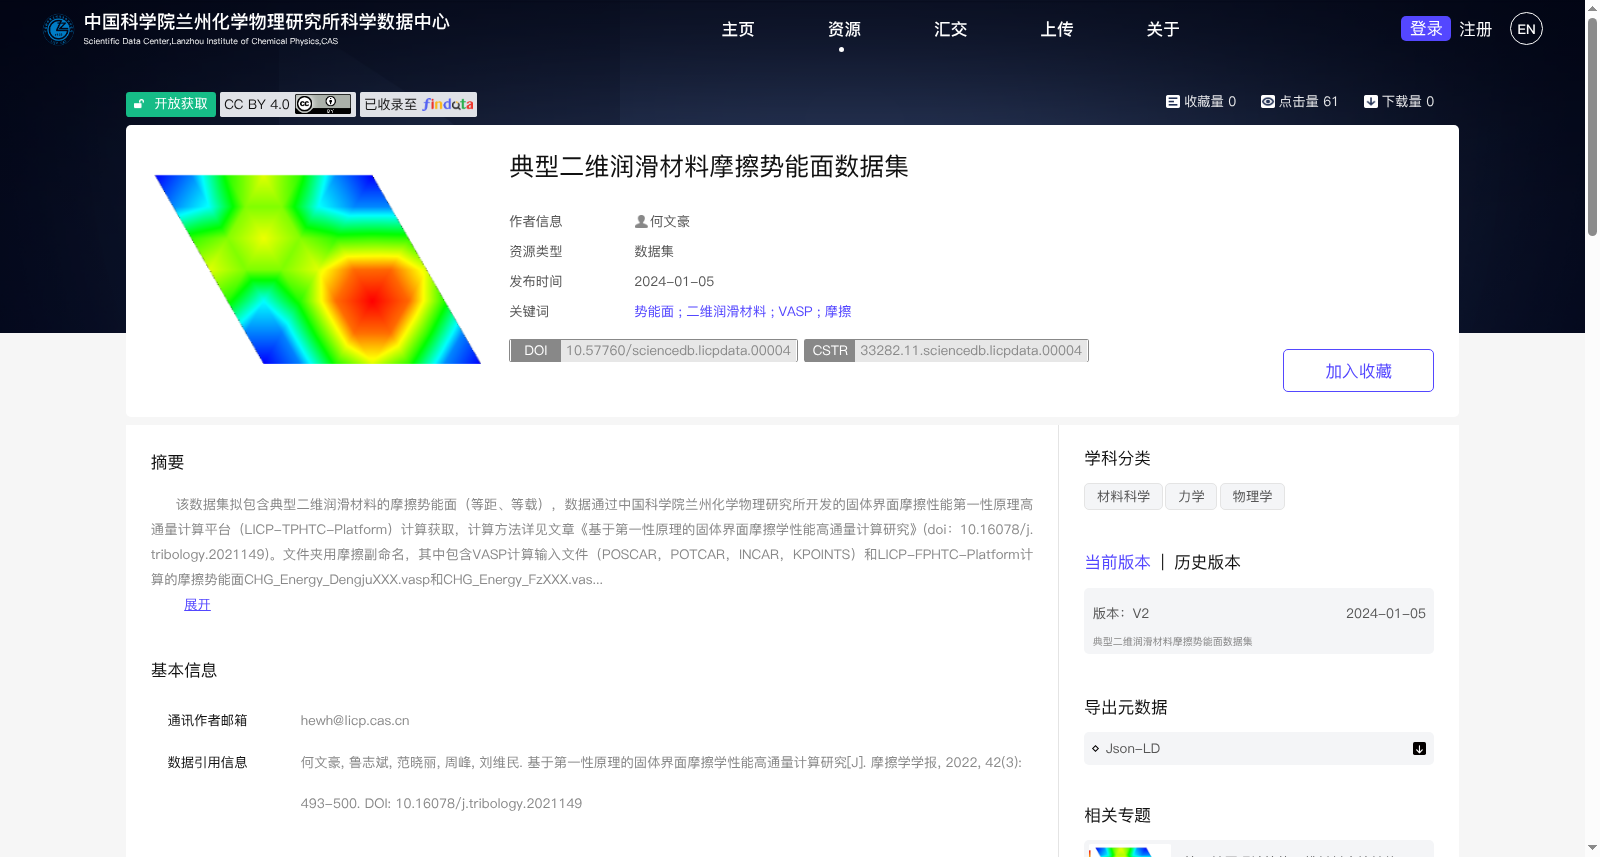Screen dimensions: 1600x857
Task: Click the 材料科学 subject tag
Action: (1123, 496)
